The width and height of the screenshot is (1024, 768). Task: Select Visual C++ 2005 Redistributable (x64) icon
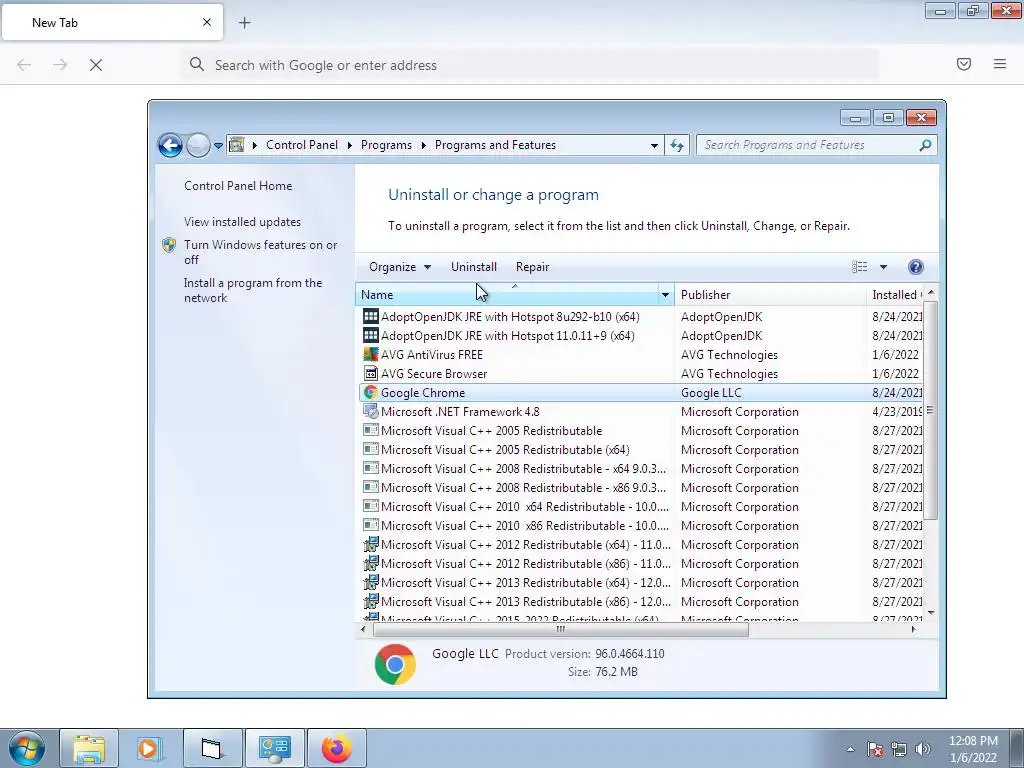[370, 449]
